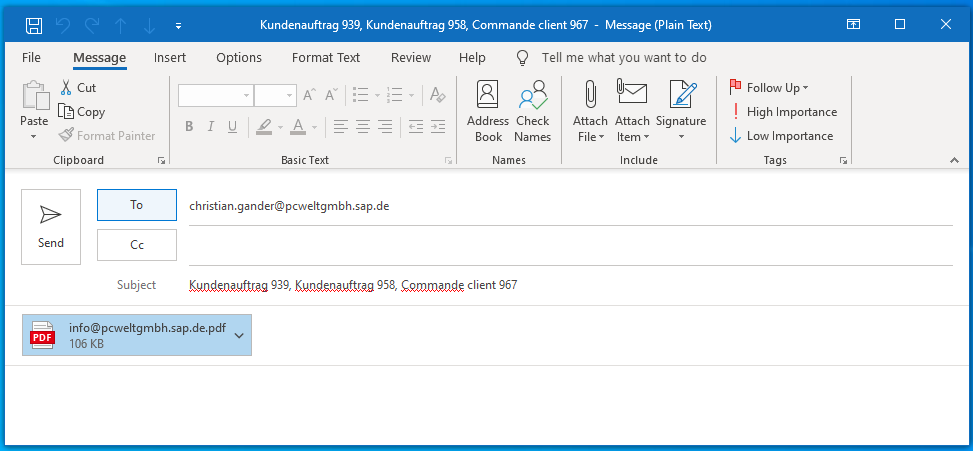Click the Copy icon in Clipboard group
This screenshot has width=973, height=451.
coord(66,112)
